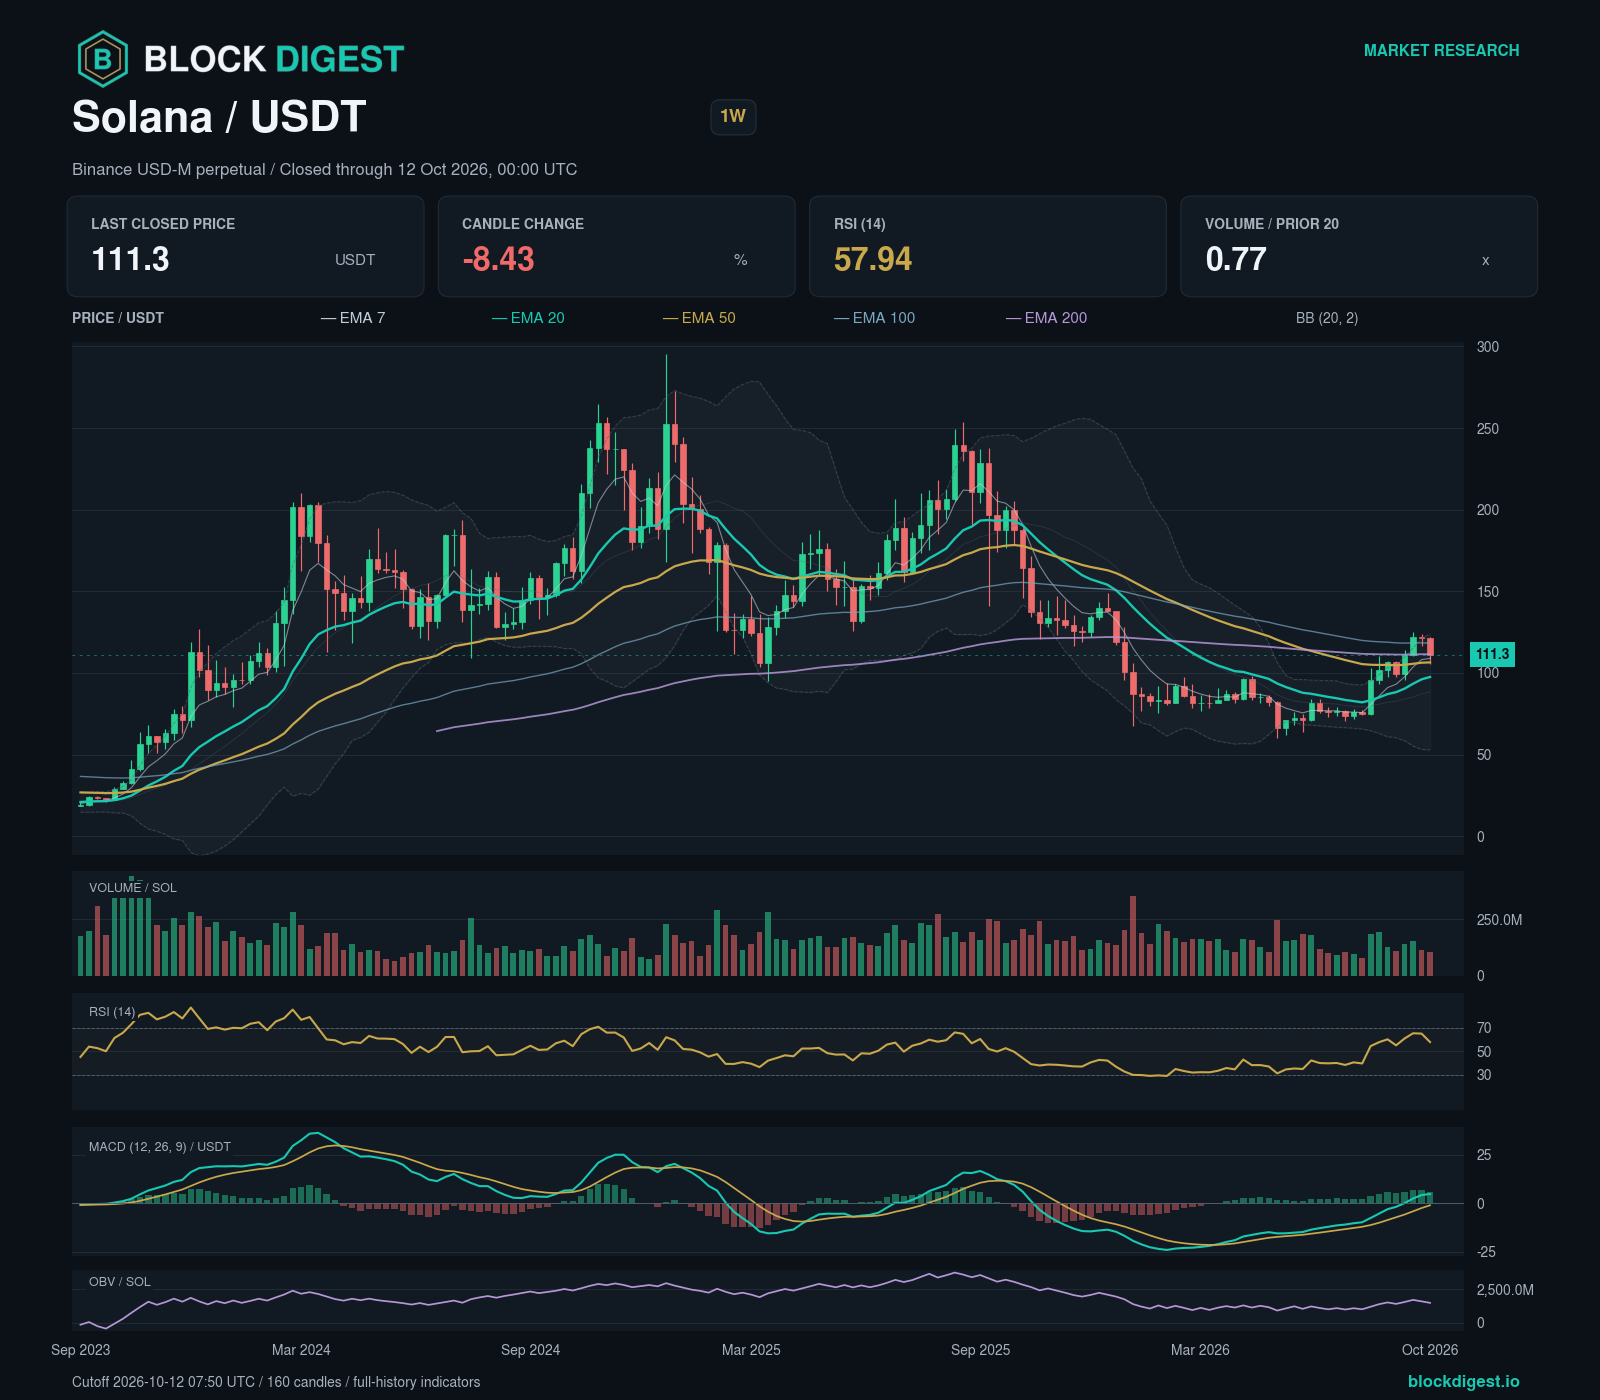The image size is (1600, 1400).
Task: Click the Mar 2024 time axis label
Action: pos(301,1350)
